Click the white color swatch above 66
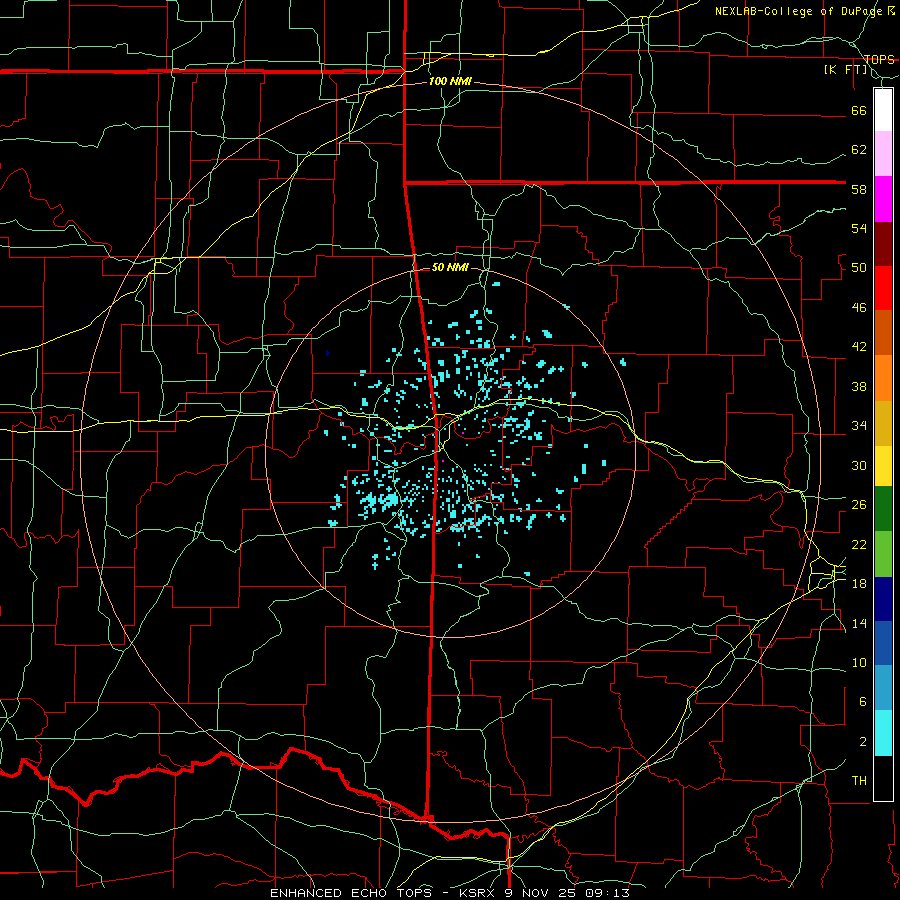 883,110
